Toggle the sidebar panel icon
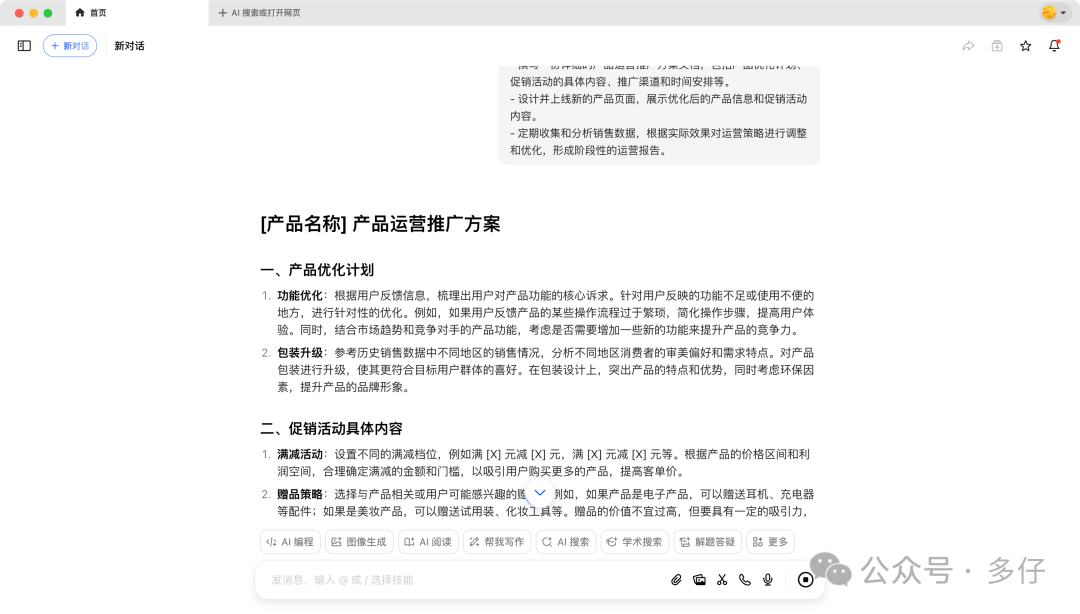The height and width of the screenshot is (614, 1080). tap(24, 46)
